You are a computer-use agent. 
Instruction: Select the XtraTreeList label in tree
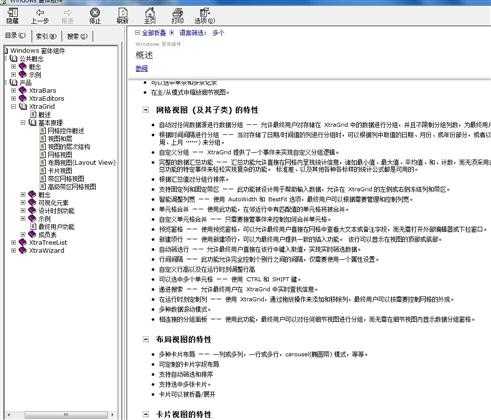(48, 242)
